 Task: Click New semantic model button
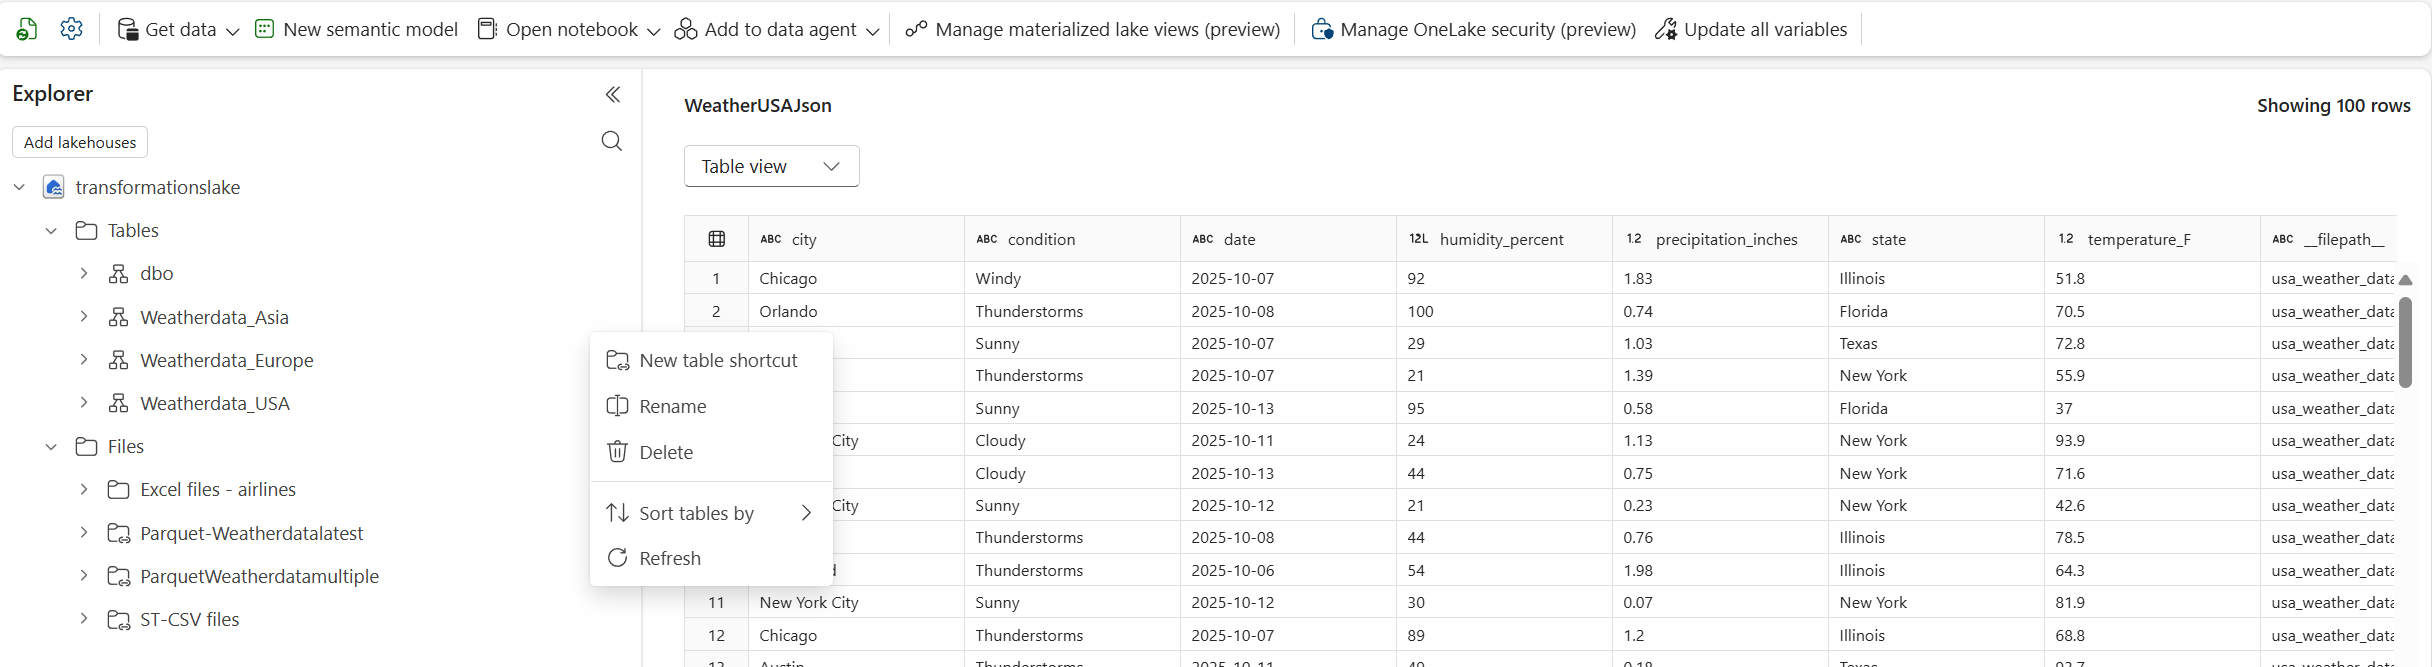click(x=357, y=30)
